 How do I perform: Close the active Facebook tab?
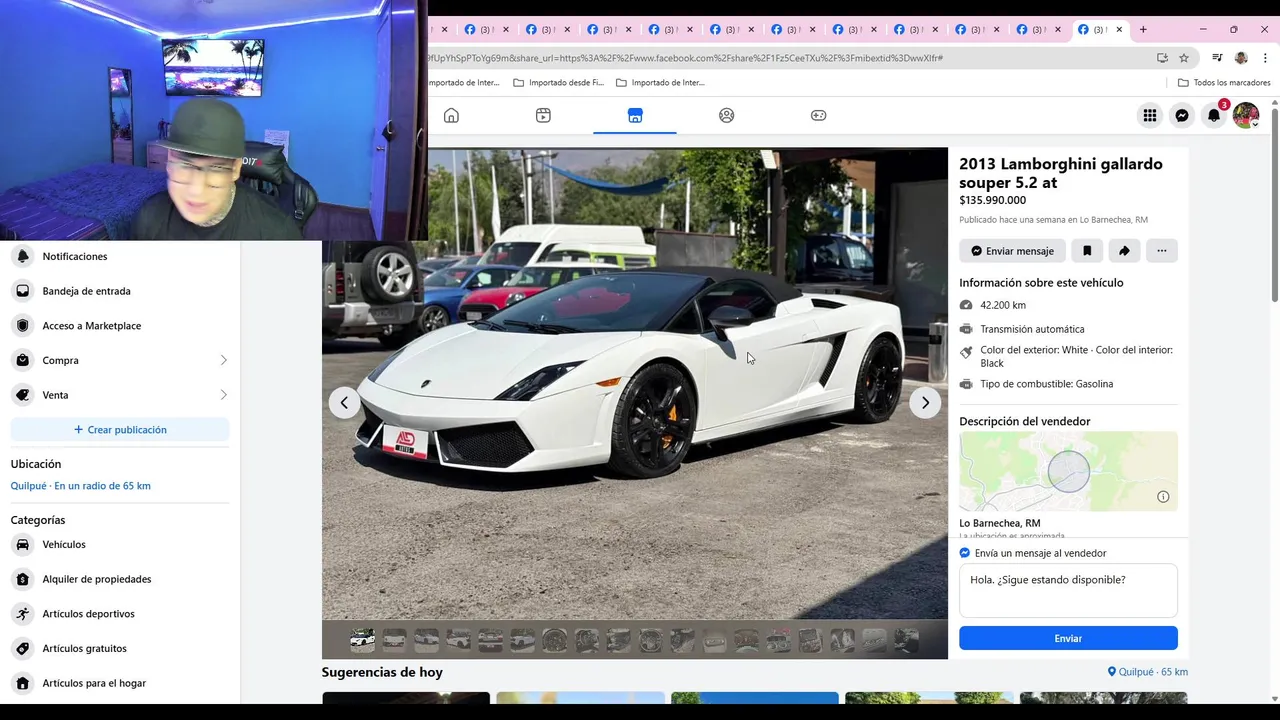pyautogui.click(x=1119, y=29)
